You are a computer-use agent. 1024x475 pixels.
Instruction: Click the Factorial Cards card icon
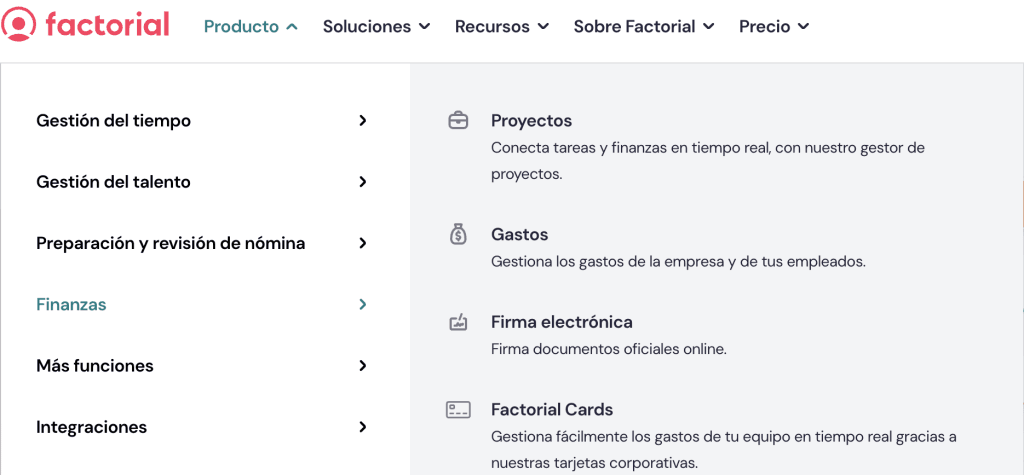tap(458, 410)
